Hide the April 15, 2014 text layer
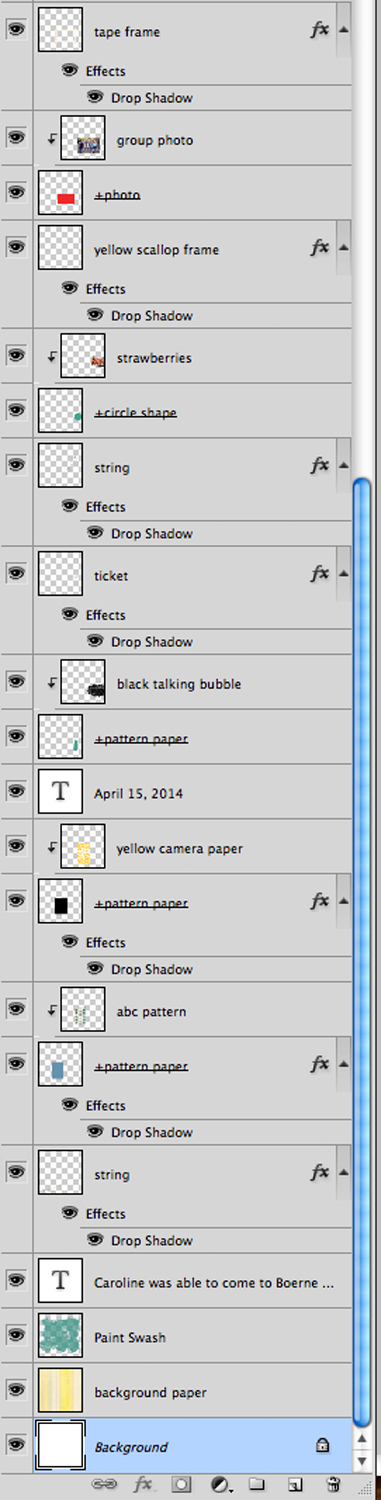Viewport: 381px width, 1500px height. (16, 791)
